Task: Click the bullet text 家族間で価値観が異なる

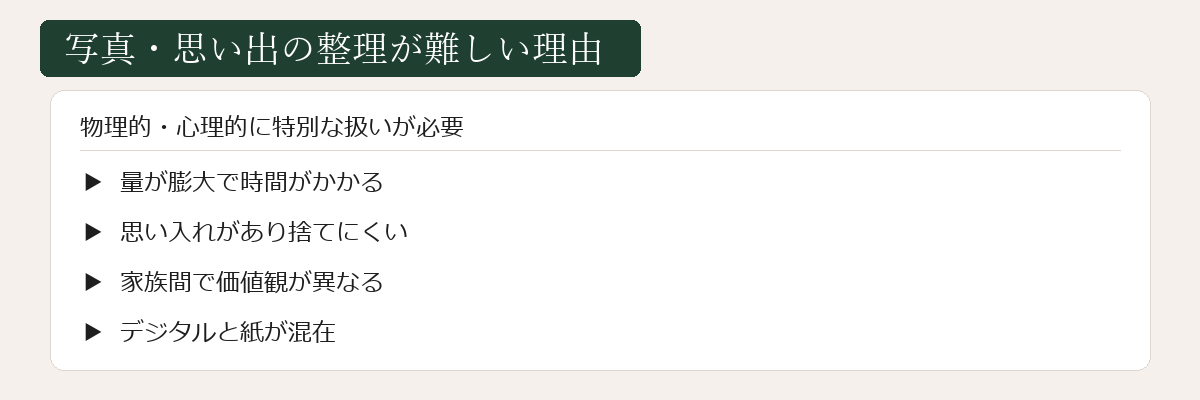Action: click(251, 282)
